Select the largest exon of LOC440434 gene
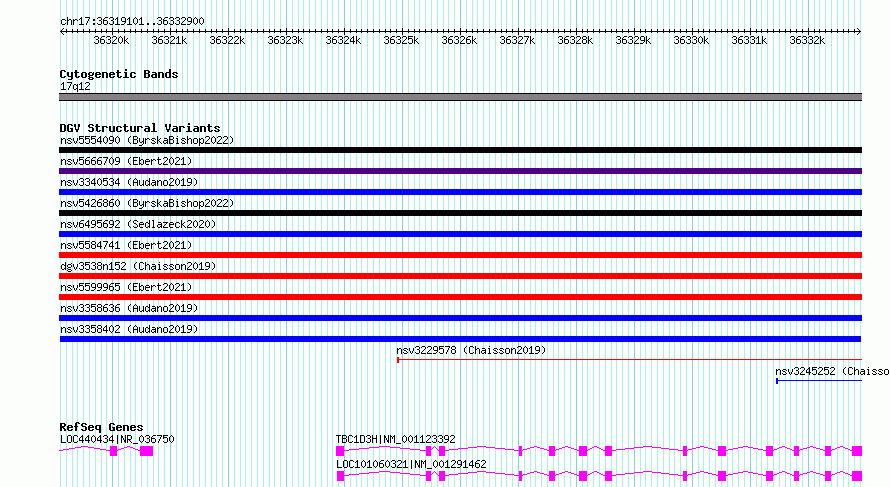This screenshot has width=890, height=487. (x=146, y=451)
